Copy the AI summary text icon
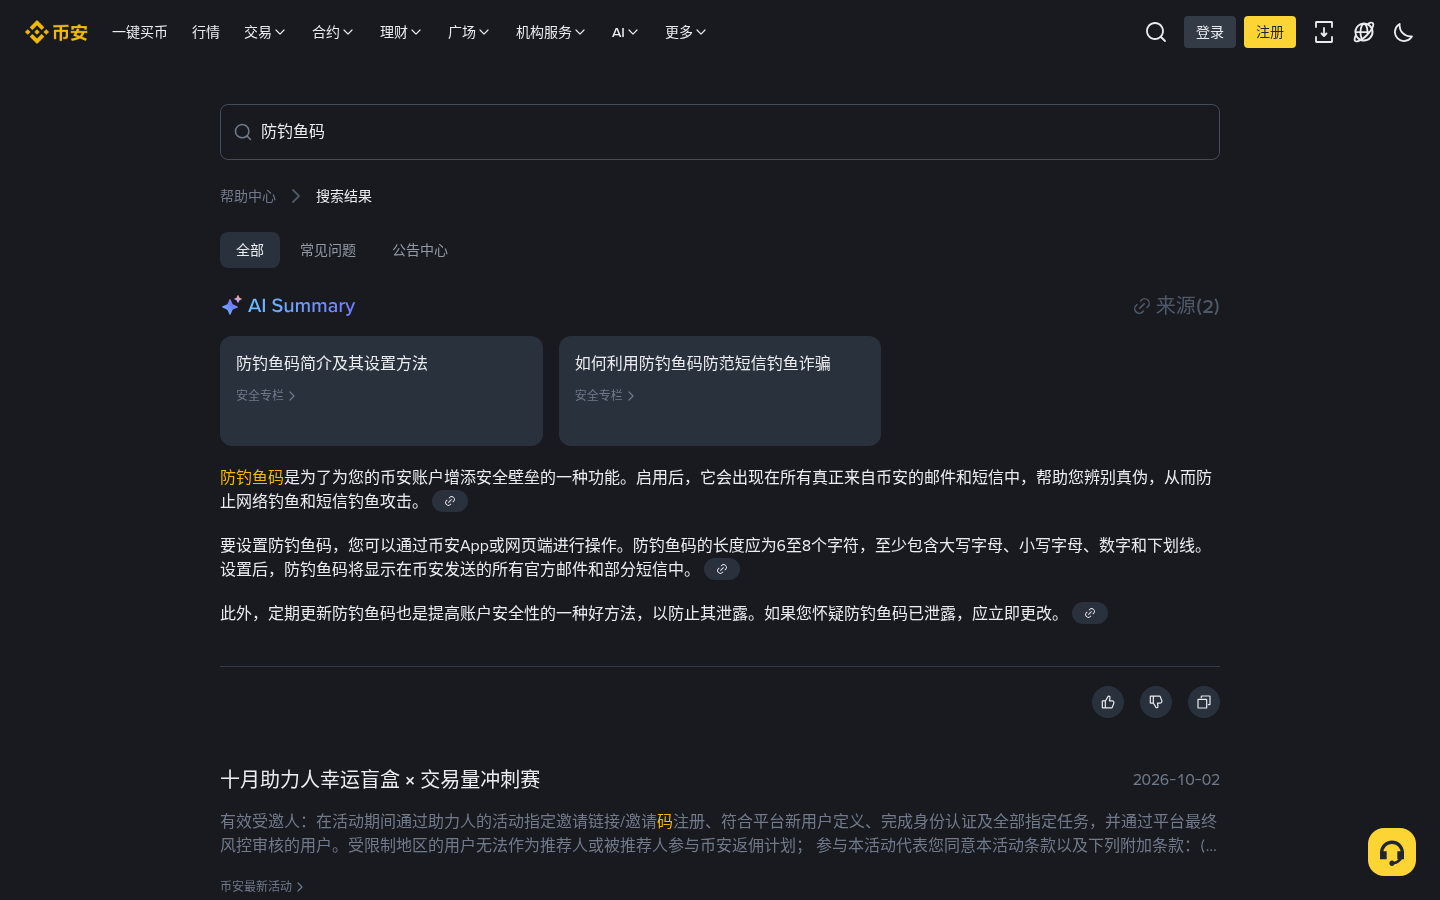Image resolution: width=1440 pixels, height=900 pixels. coord(1204,702)
